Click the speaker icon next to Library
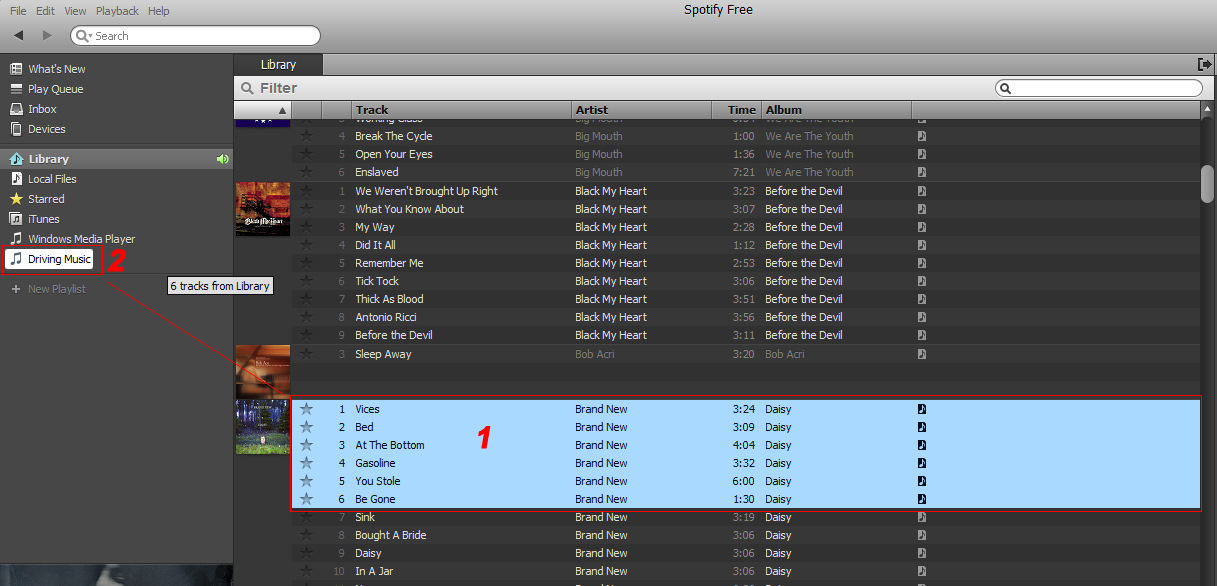The height and width of the screenshot is (586, 1217). pos(222,158)
